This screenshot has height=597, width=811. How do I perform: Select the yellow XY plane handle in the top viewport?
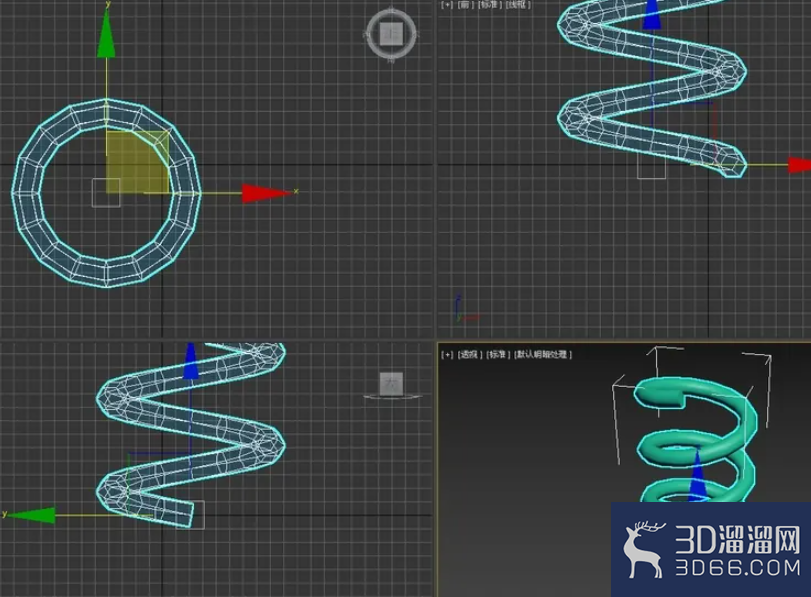tap(137, 162)
